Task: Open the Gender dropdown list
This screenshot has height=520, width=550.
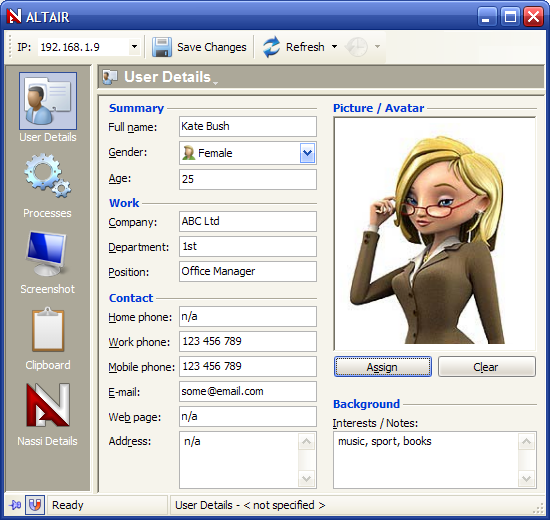Action: point(307,153)
